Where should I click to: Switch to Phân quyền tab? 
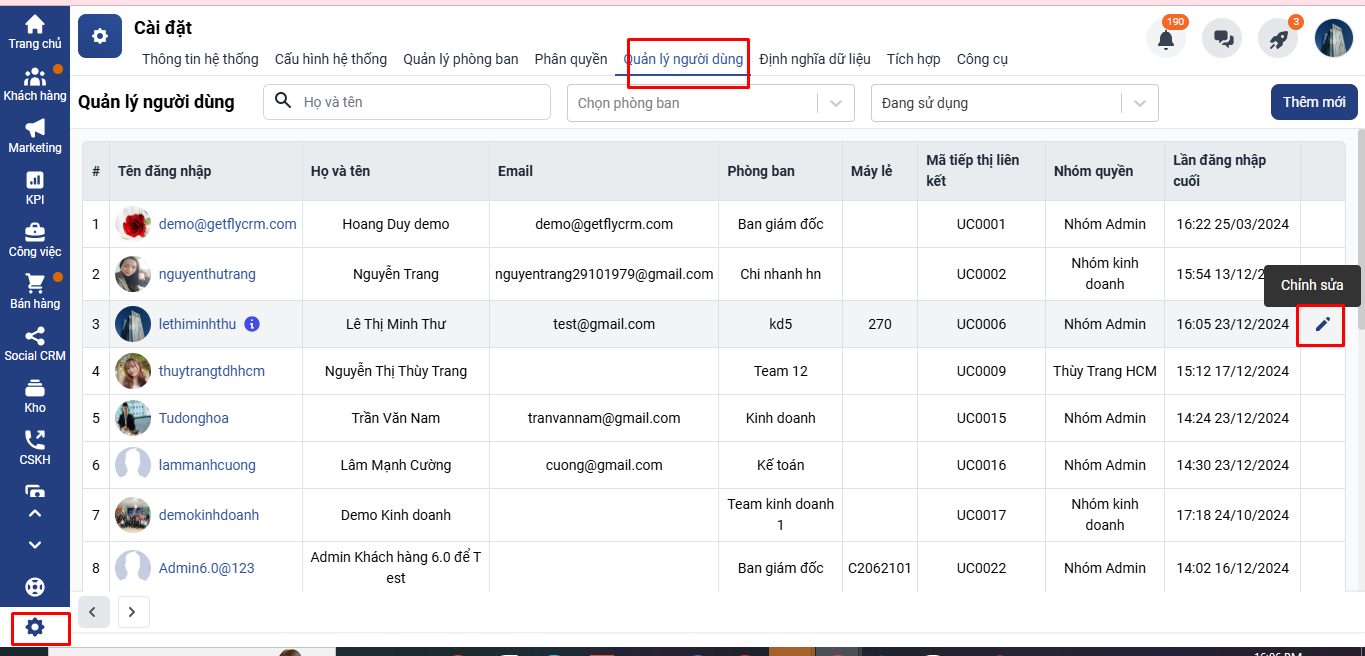click(570, 59)
